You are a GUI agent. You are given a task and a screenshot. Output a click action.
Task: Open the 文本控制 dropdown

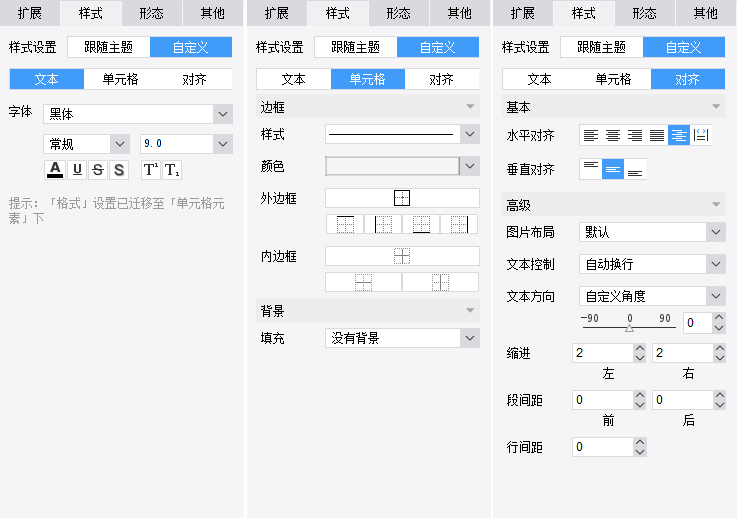(652, 264)
